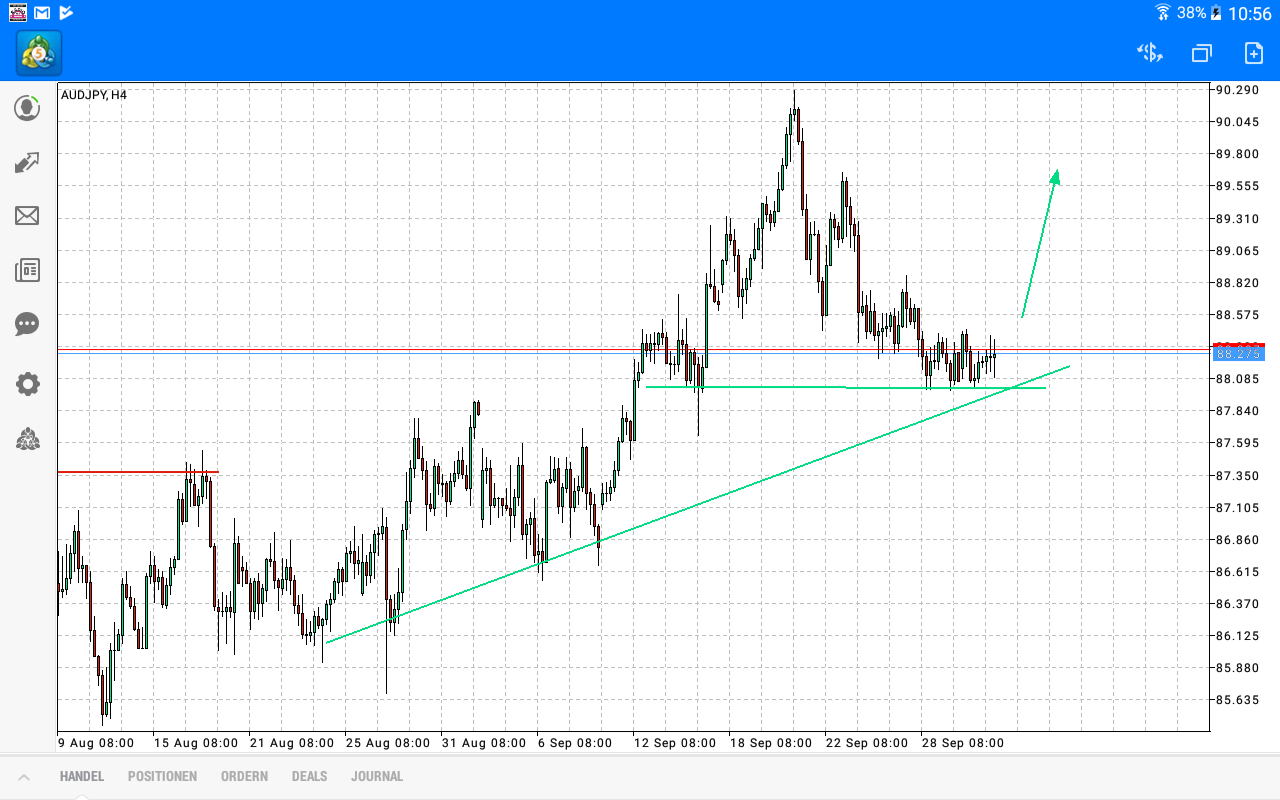1280x800 pixels.
Task: Open the new order screen via dollar icon
Action: 1148,52
